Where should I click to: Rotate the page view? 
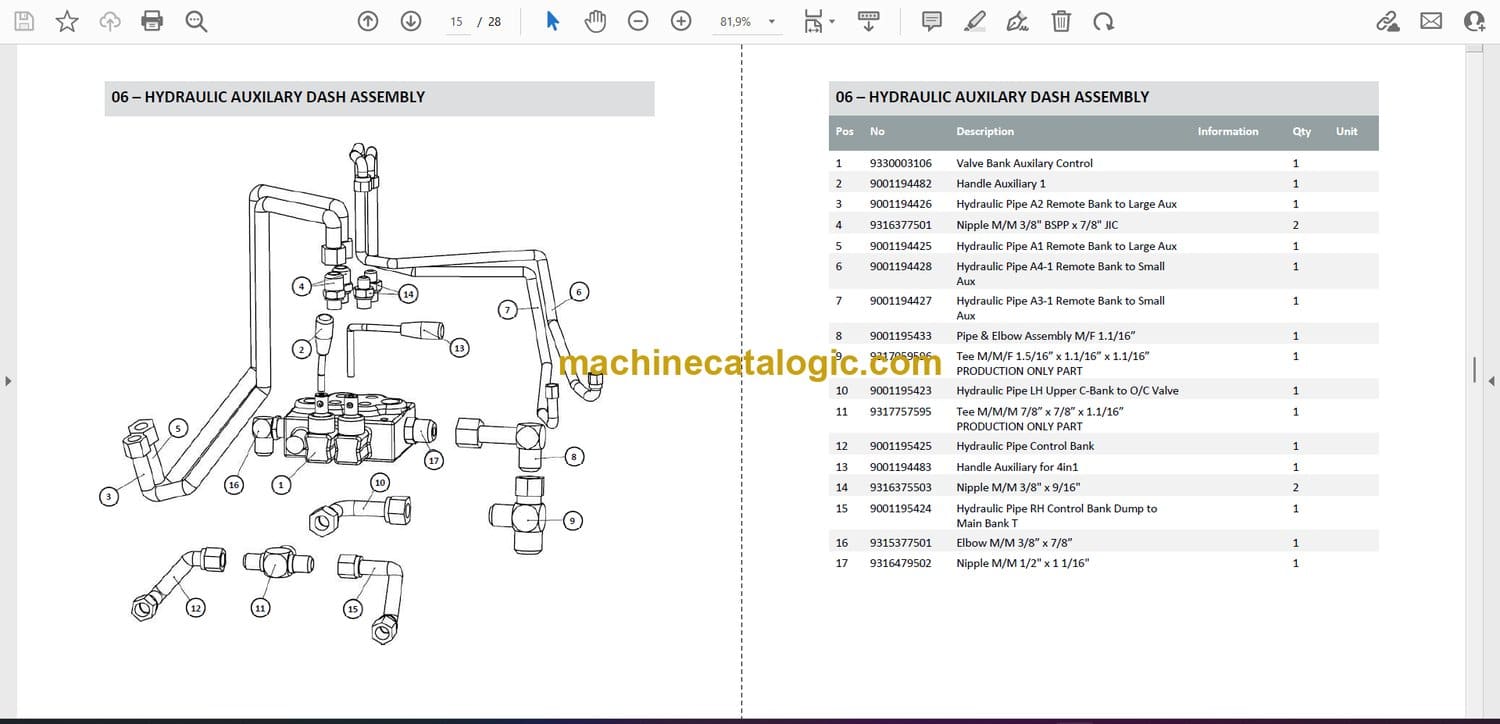coord(1103,21)
